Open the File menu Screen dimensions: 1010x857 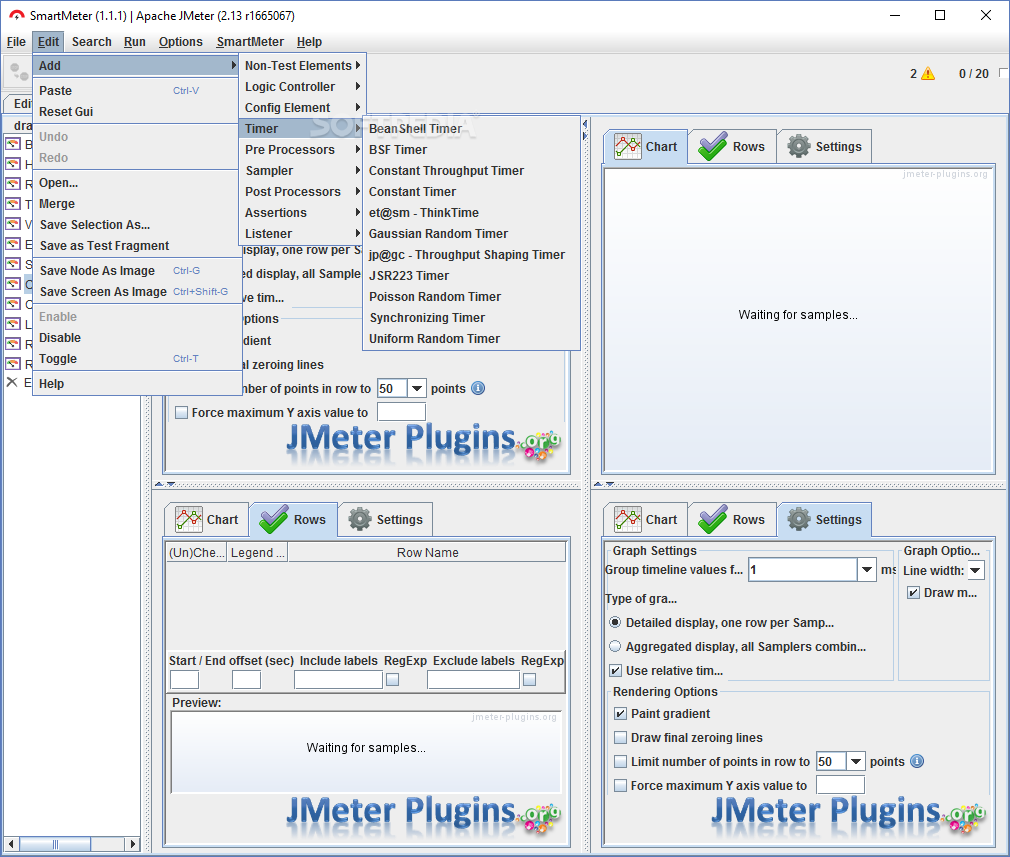click(x=16, y=42)
